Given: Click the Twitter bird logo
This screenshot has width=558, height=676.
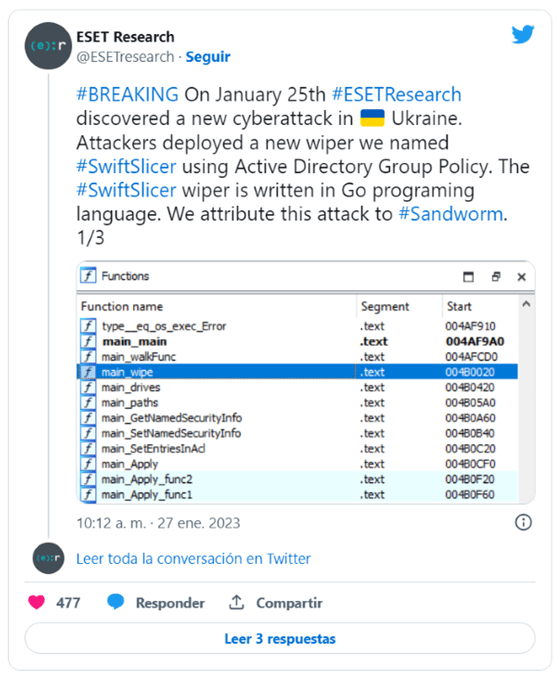Looking at the screenshot, I should 523,34.
